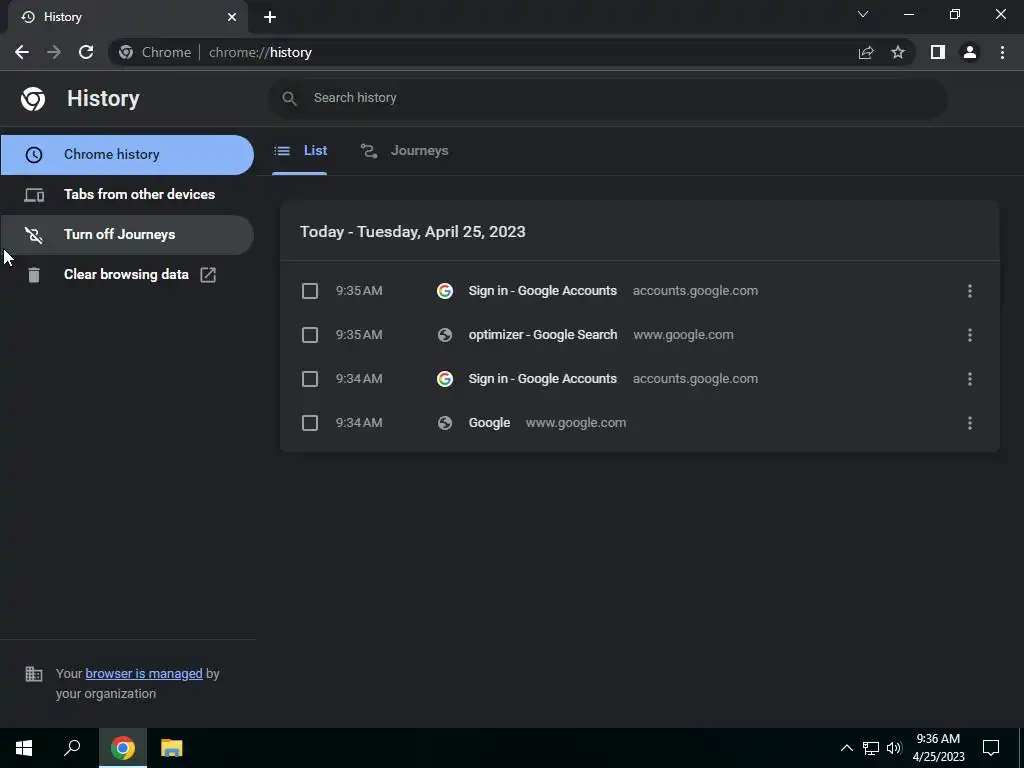Open a new tab with plus button
This screenshot has width=1024, height=768.
coord(270,17)
